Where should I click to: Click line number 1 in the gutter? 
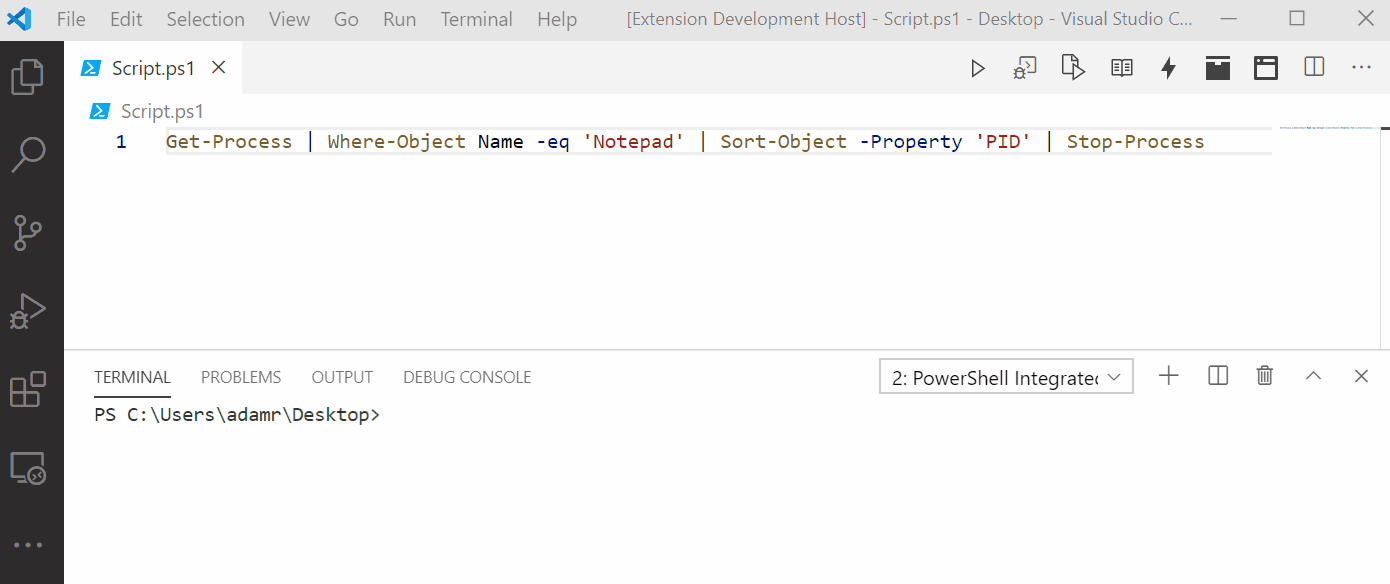pyautogui.click(x=121, y=142)
